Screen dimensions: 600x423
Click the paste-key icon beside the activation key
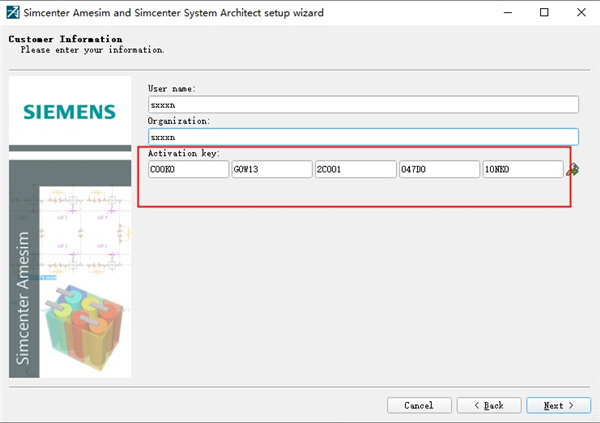573,170
